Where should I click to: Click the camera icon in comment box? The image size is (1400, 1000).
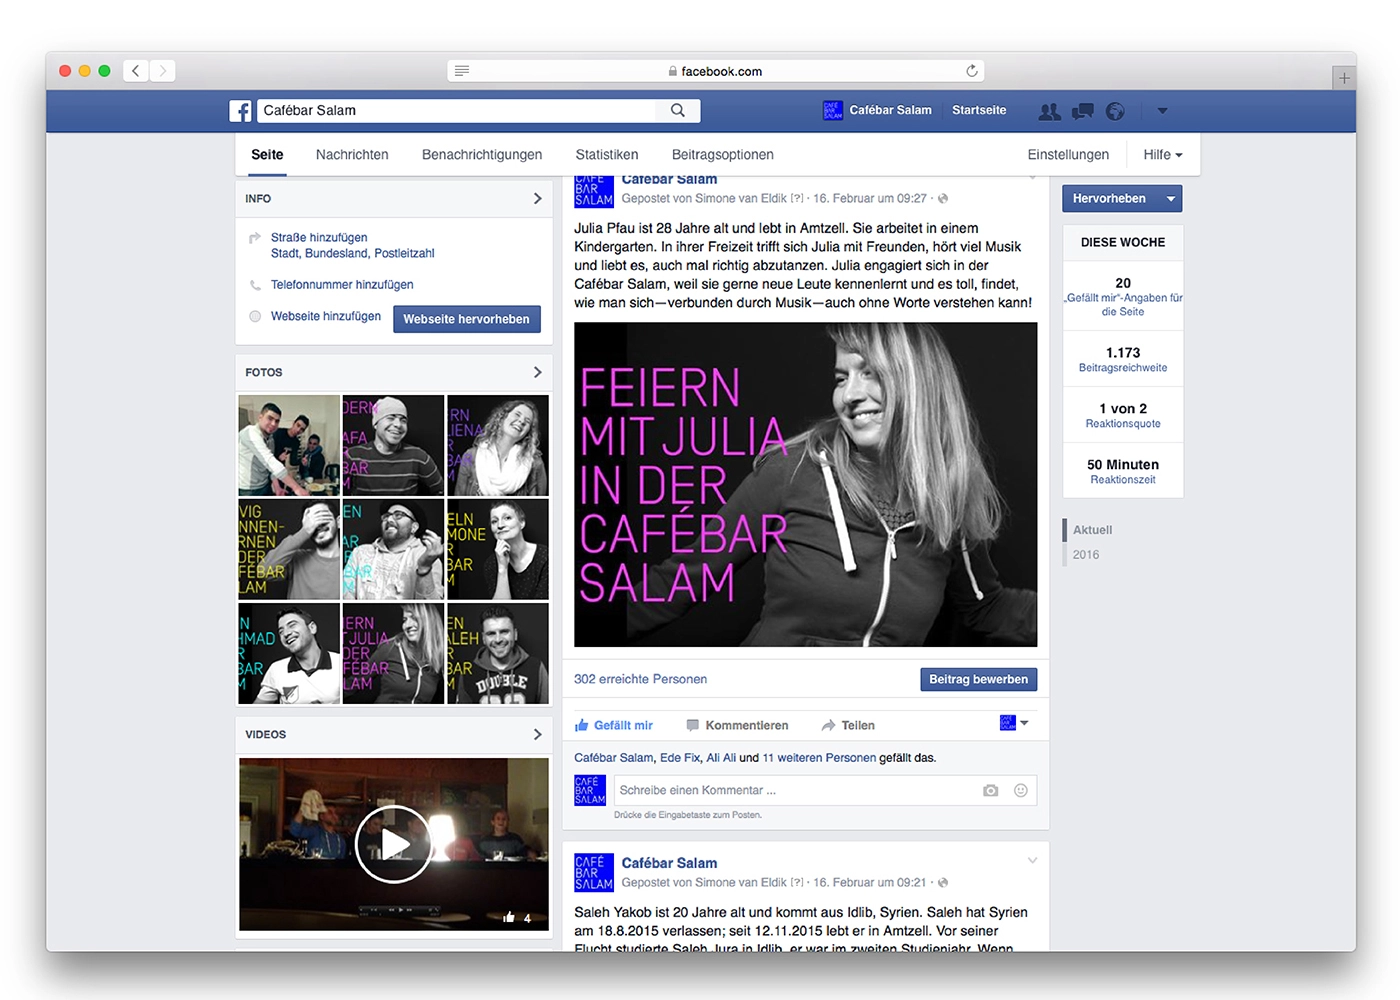990,790
